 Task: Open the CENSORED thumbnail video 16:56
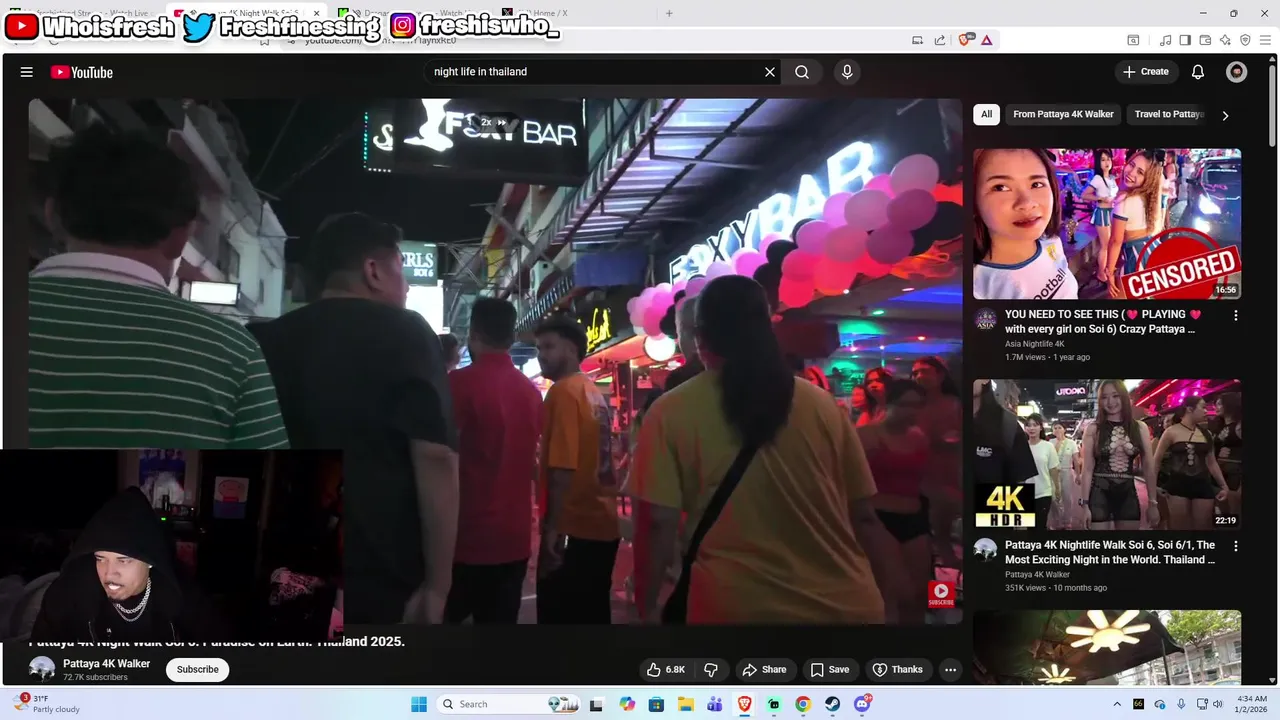[x=1107, y=224]
